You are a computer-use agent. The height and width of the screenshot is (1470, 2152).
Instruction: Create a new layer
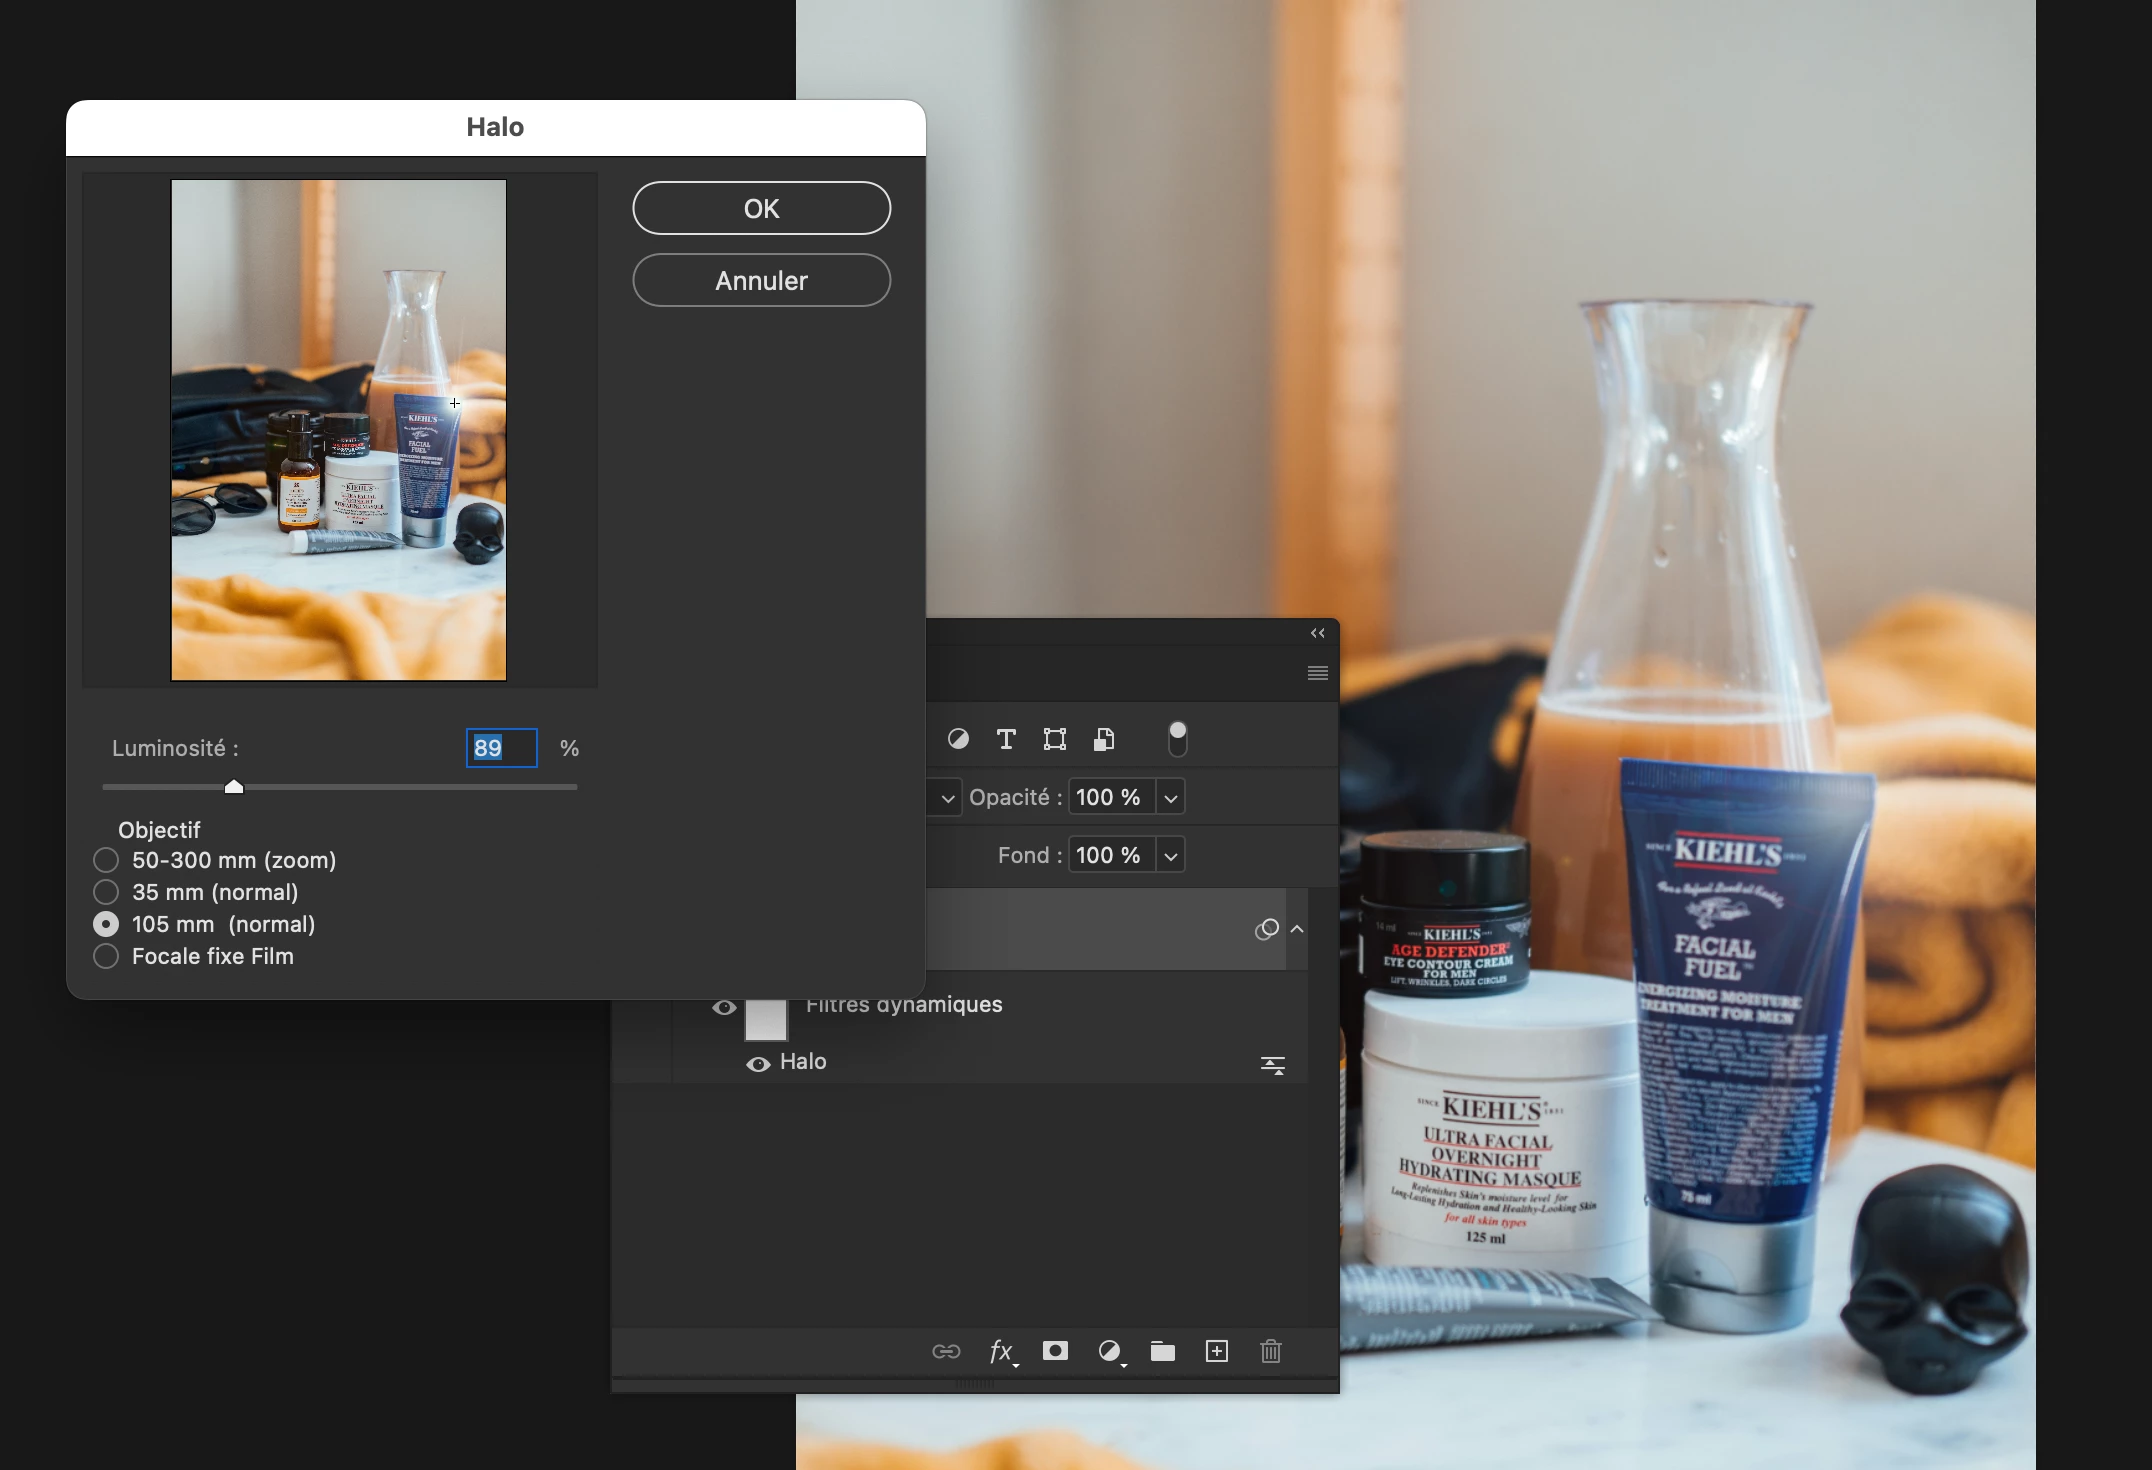pyautogui.click(x=1216, y=1352)
